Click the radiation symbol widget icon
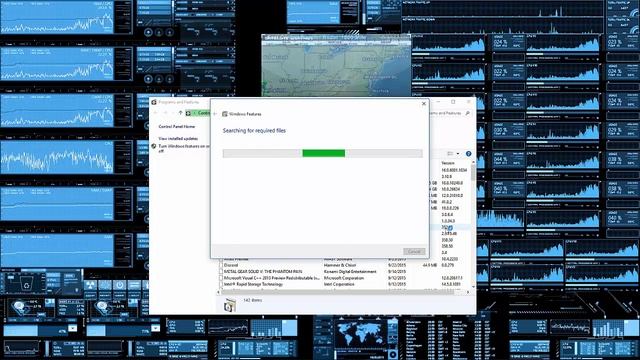Image resolution: width=640 pixels, height=360 pixels. point(90,285)
